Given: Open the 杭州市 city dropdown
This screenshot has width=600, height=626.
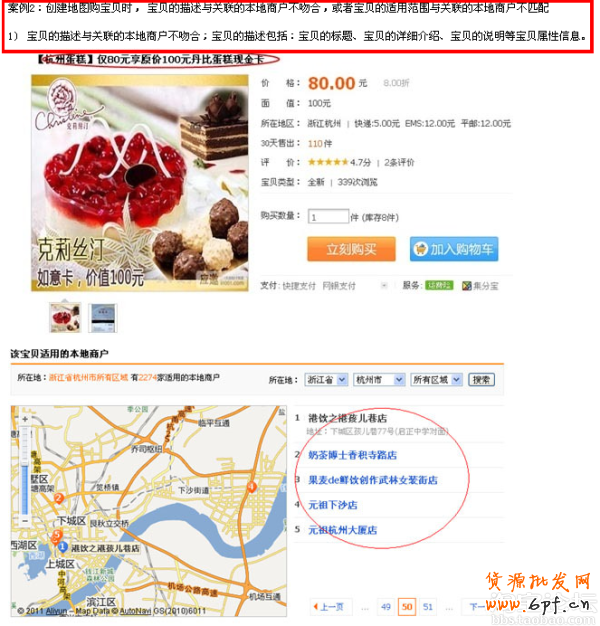Looking at the screenshot, I should (380, 380).
